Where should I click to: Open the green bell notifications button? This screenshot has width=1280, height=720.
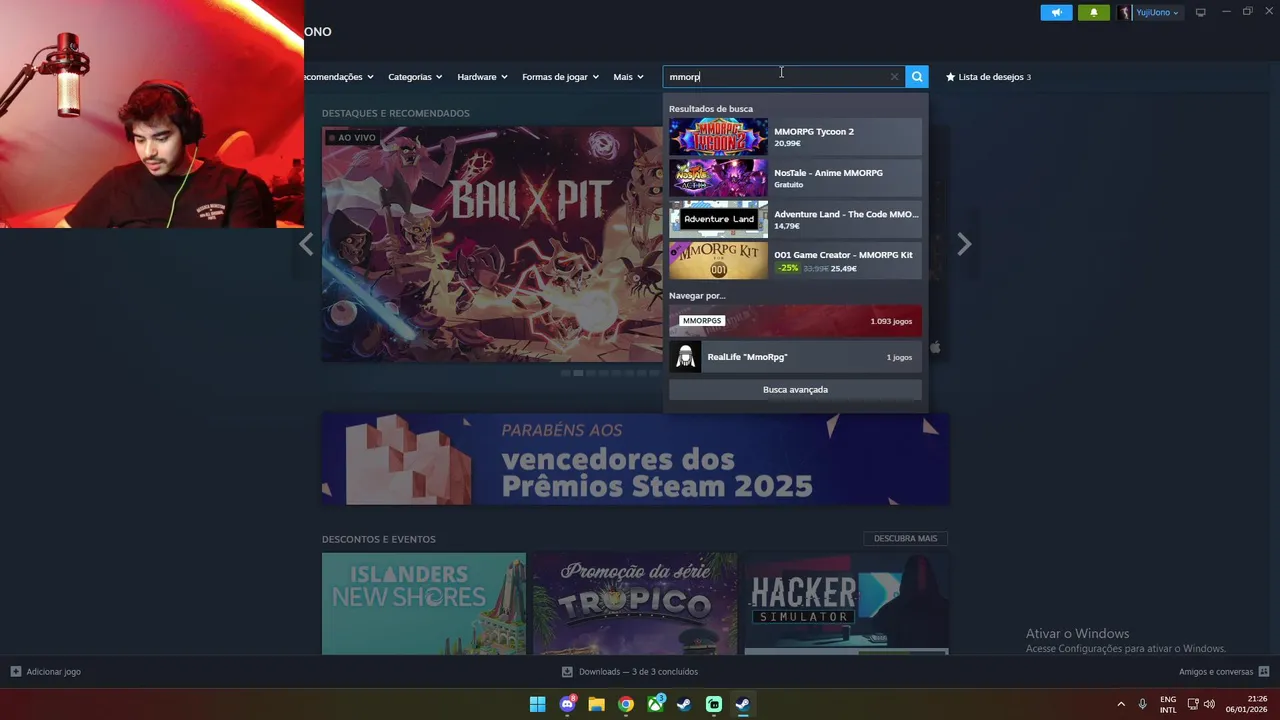(x=1093, y=13)
